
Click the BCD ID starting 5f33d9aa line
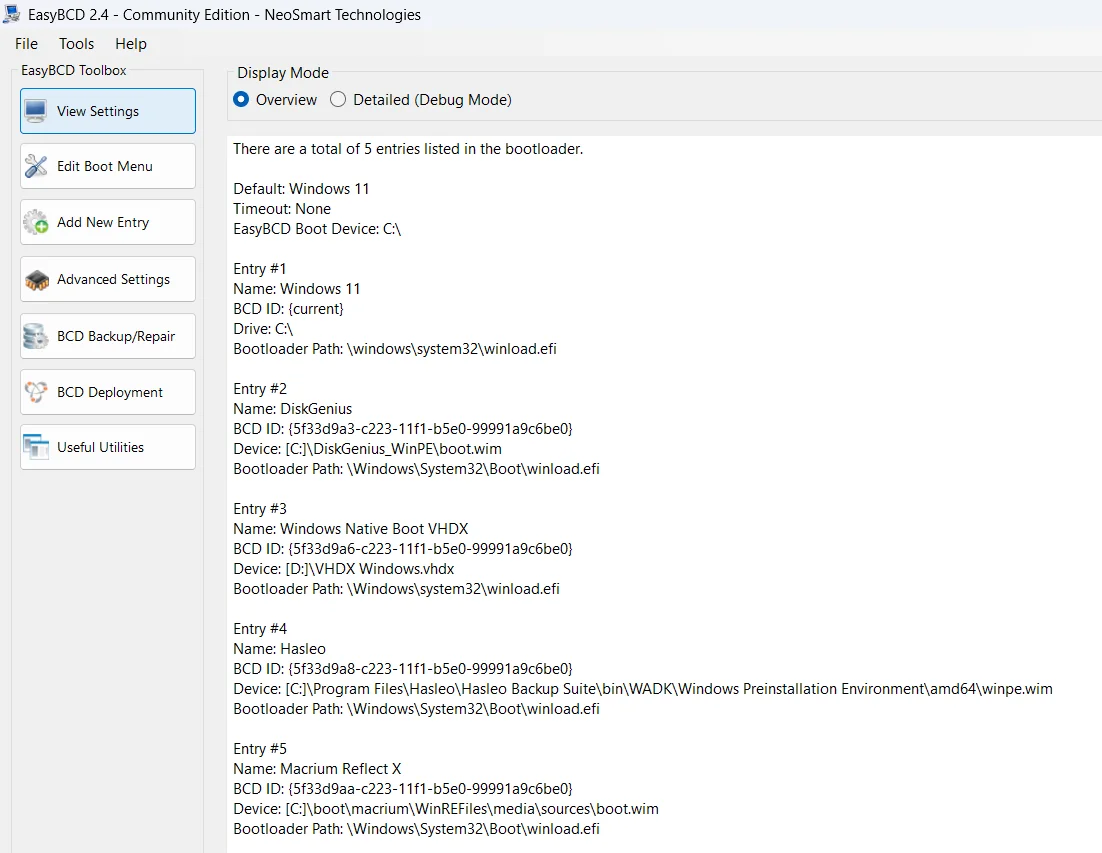(x=403, y=789)
